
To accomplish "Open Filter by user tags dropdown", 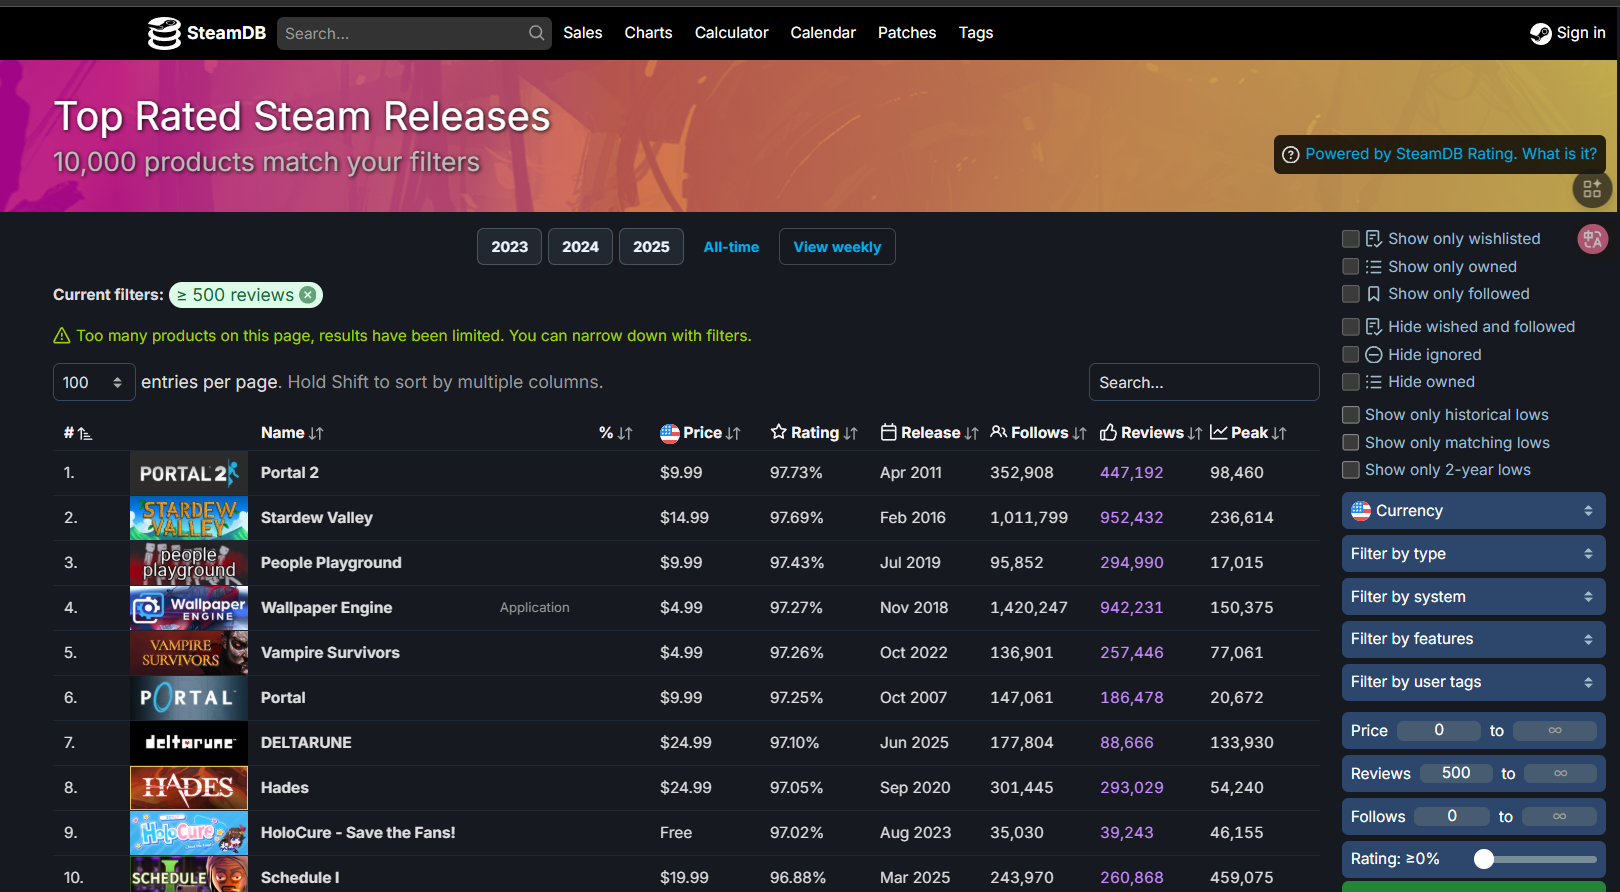I will [1473, 682].
